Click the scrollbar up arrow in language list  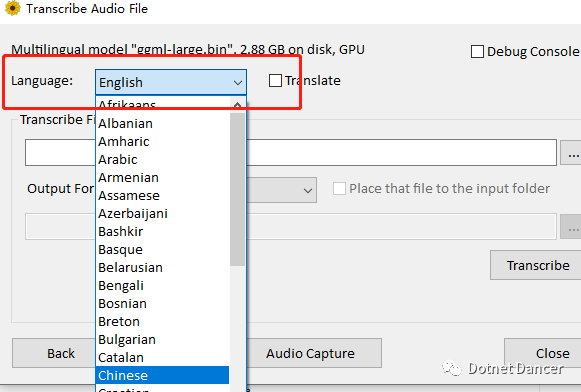click(x=237, y=105)
